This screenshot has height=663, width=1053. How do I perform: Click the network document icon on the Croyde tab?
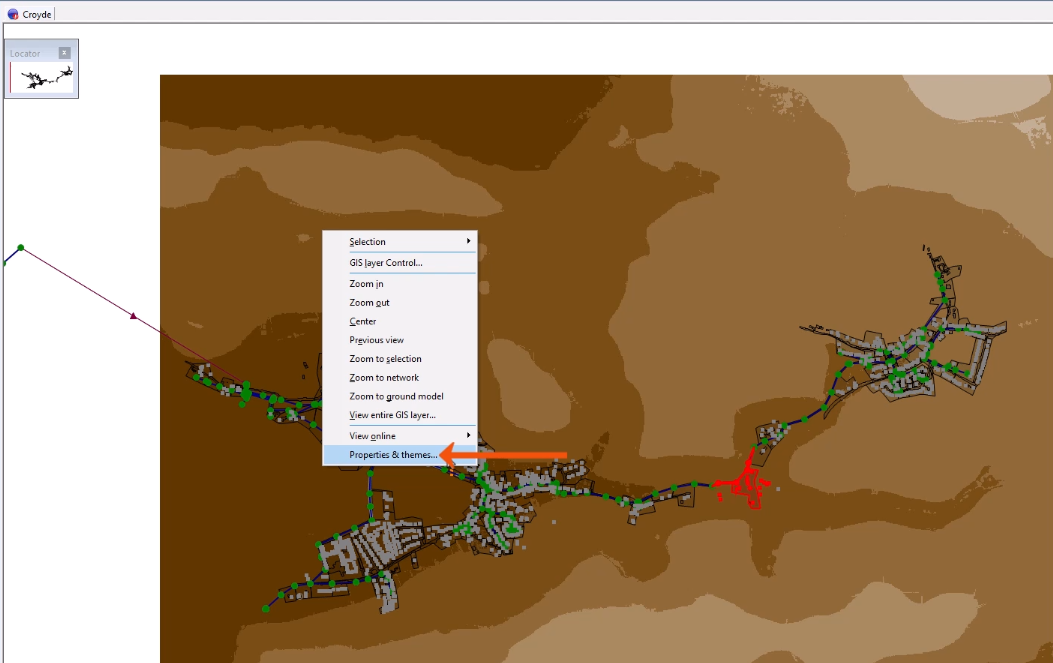pos(12,14)
